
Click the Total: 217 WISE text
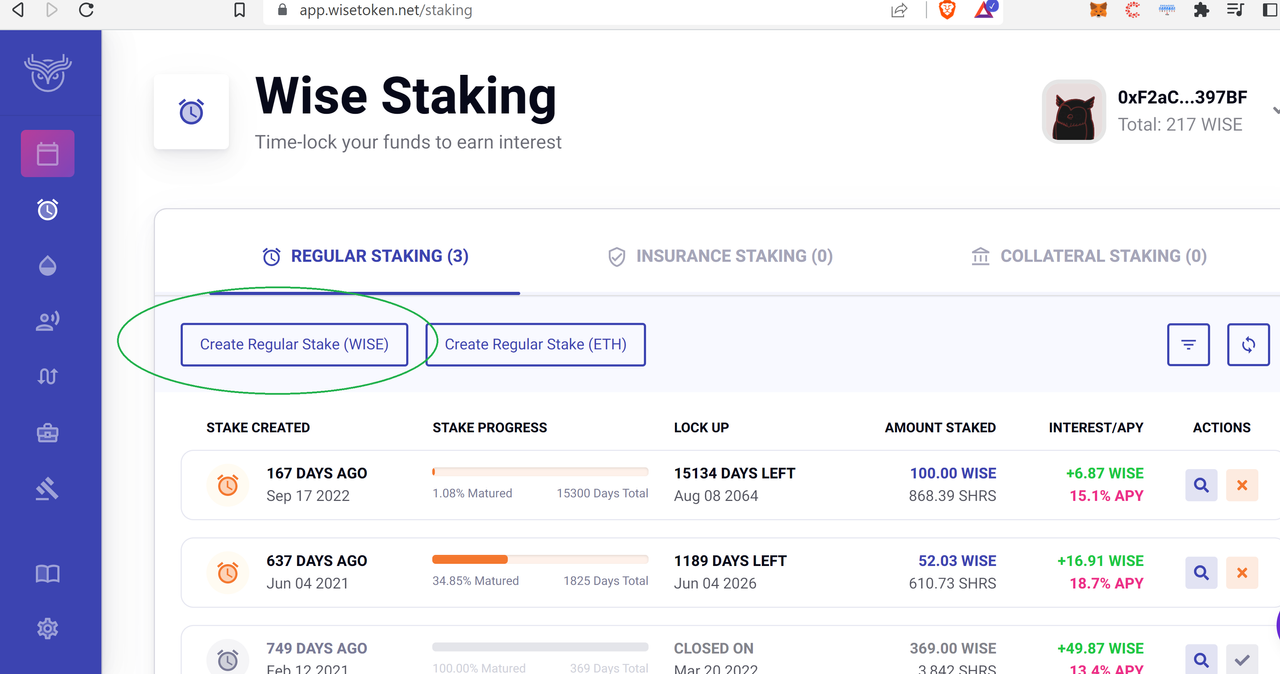[1180, 125]
